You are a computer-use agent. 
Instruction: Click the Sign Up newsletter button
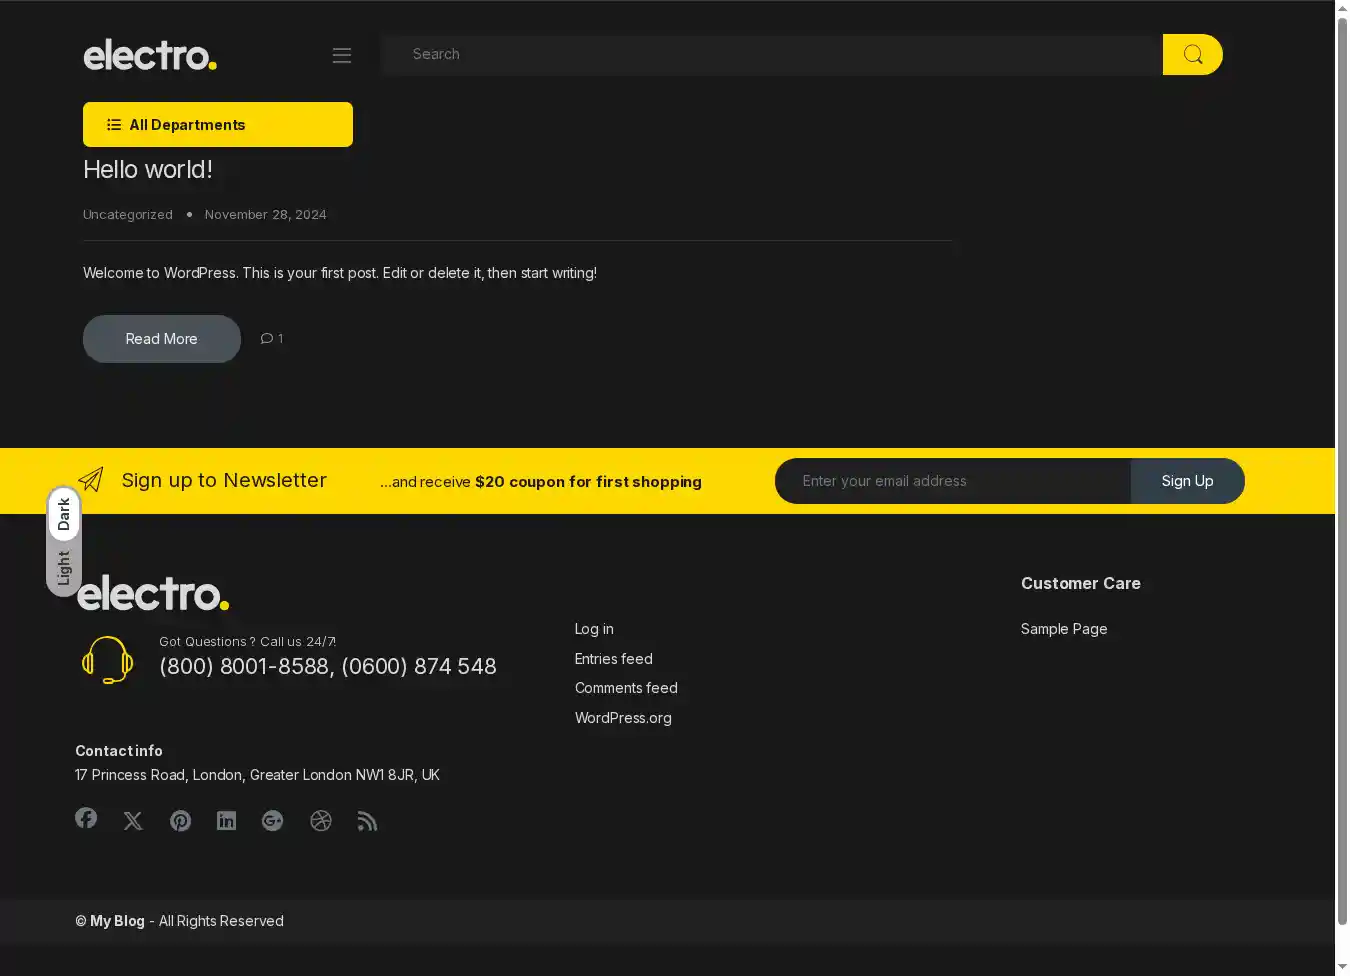pos(1187,481)
